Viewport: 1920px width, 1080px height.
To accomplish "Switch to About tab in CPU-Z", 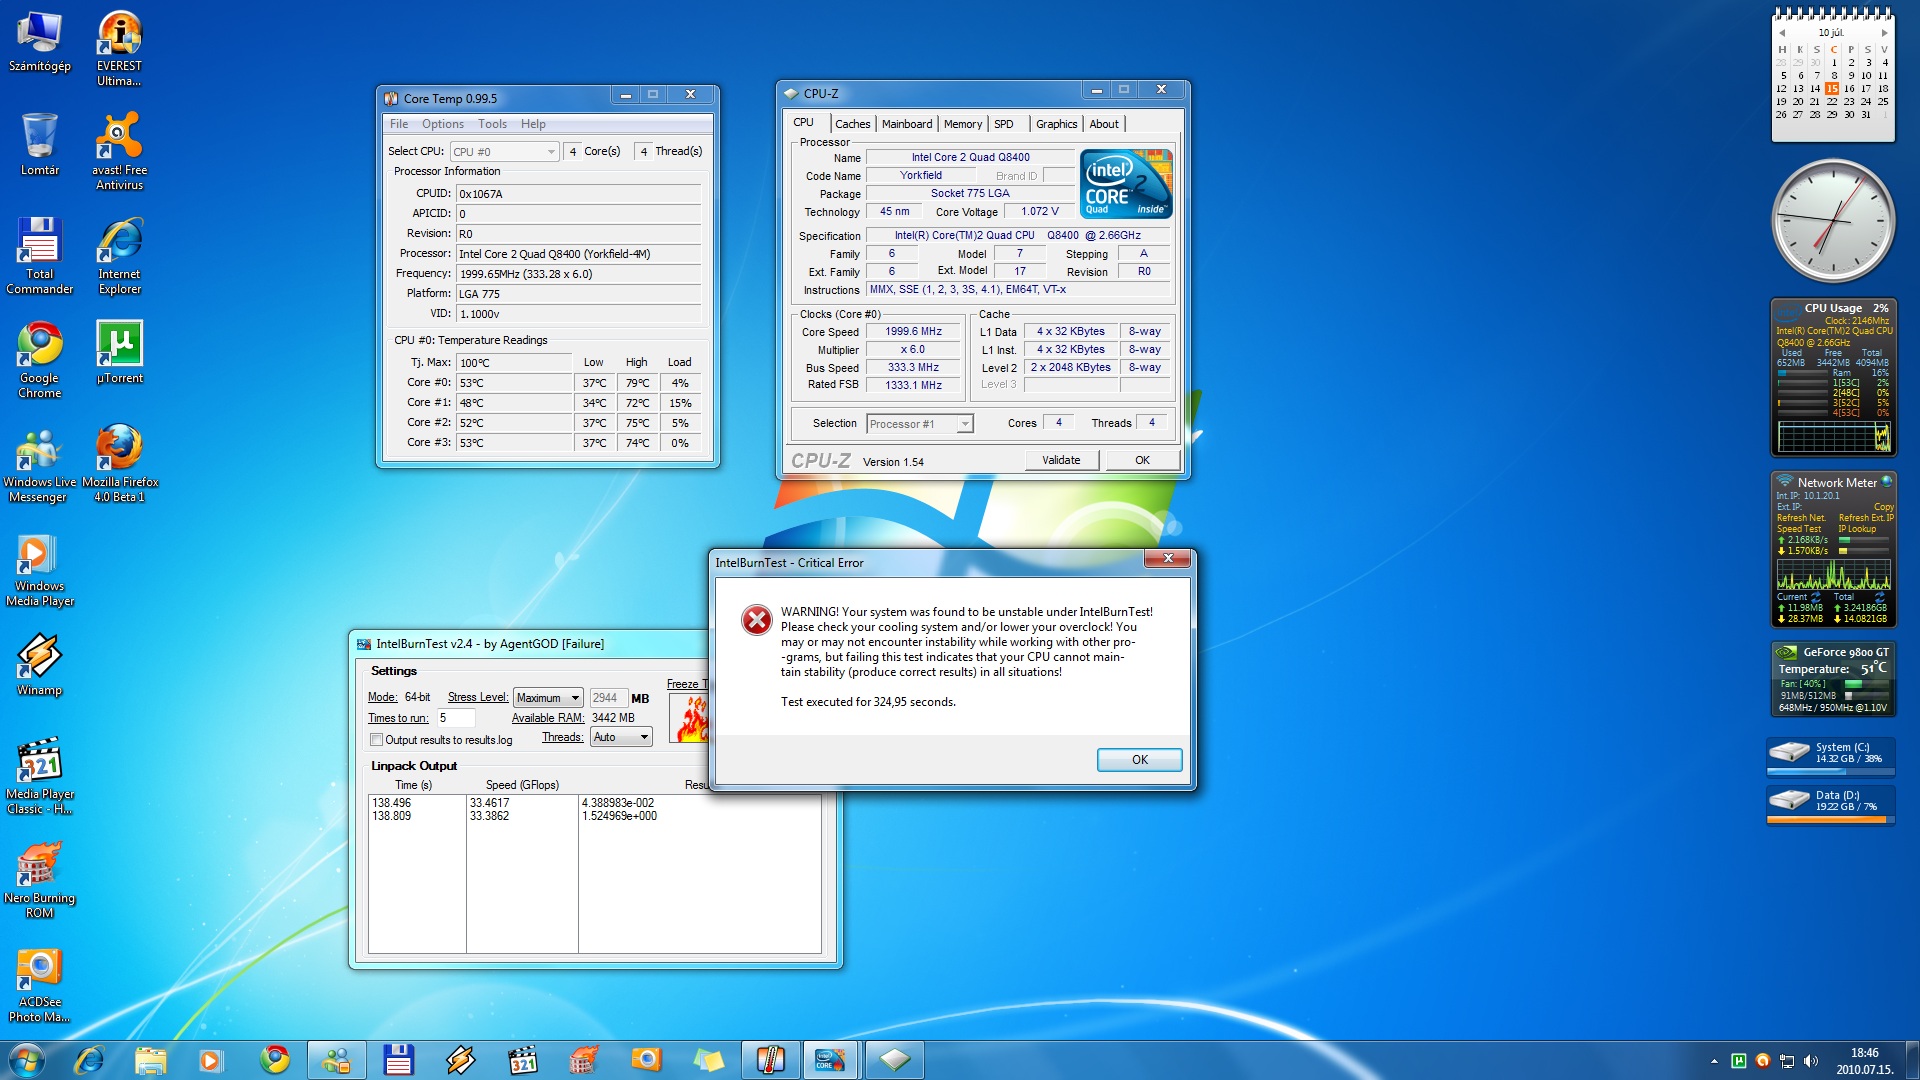I will [x=1104, y=124].
